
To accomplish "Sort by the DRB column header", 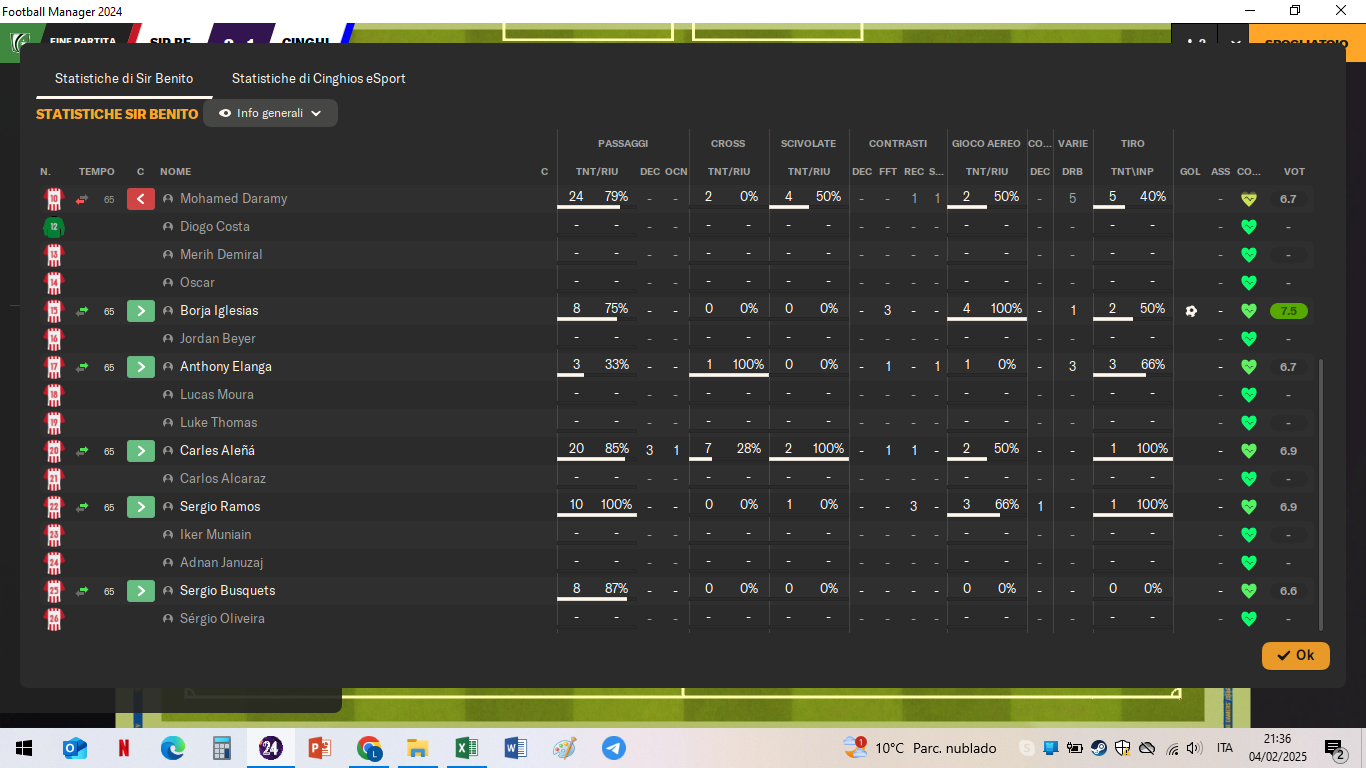I will pos(1072,172).
